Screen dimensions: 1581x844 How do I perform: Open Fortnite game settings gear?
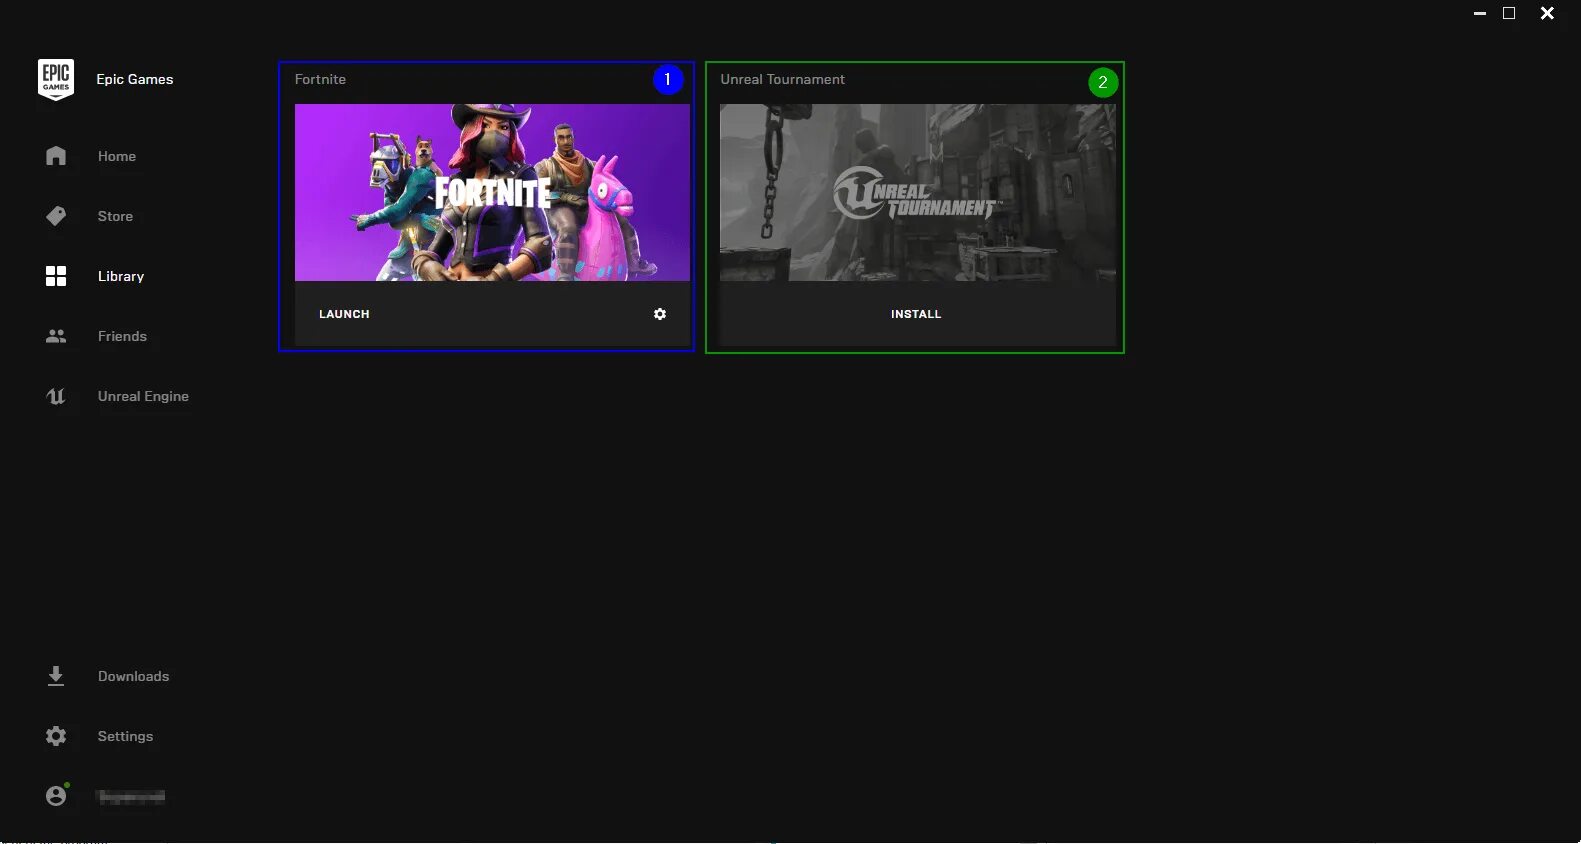pos(660,314)
